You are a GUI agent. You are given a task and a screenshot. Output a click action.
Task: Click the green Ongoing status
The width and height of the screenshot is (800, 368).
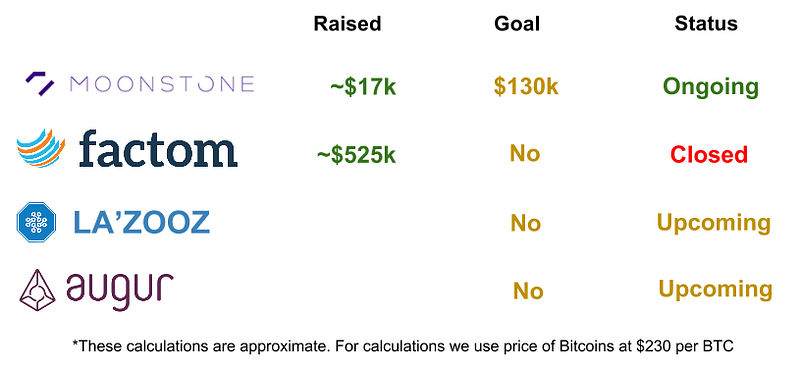711,87
